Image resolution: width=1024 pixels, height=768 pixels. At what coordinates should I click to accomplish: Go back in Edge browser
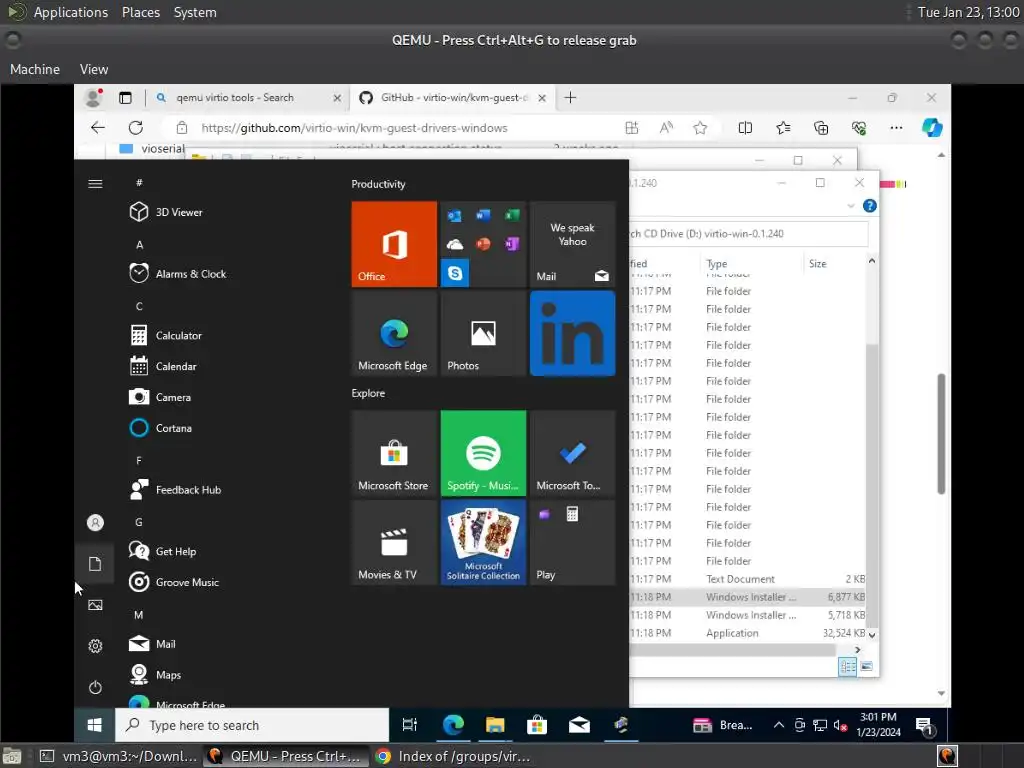click(98, 128)
